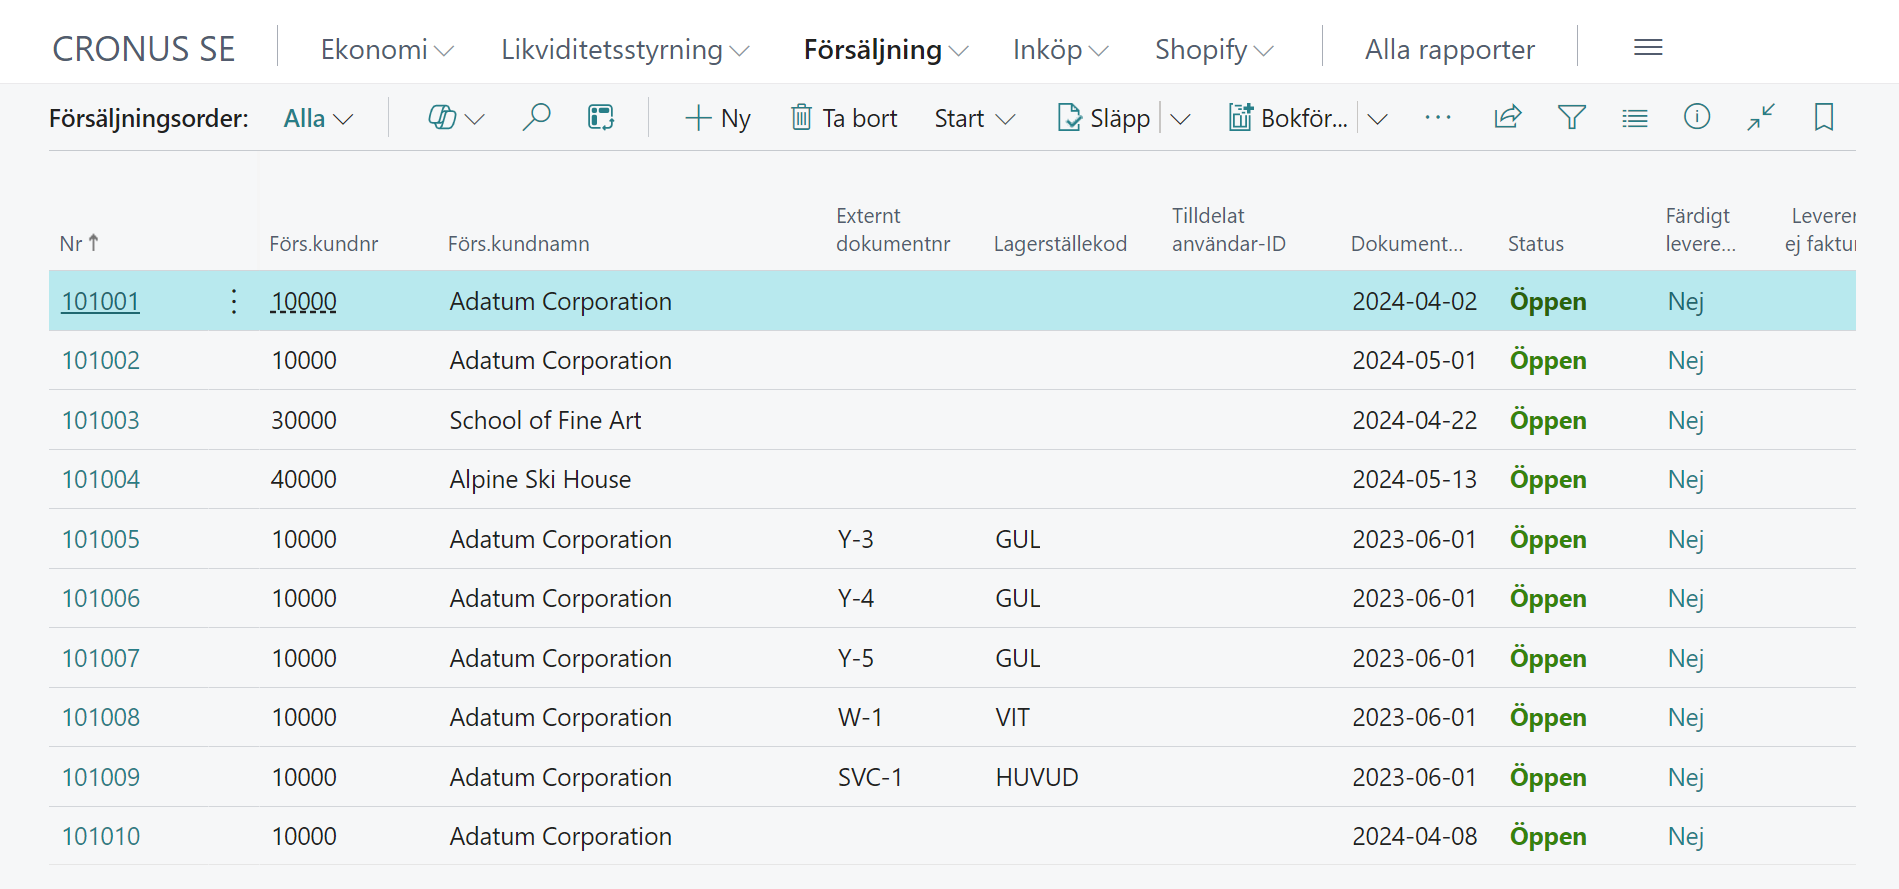Viewport: 1899px width, 889px height.
Task: Click the bookmark icon
Action: tap(1823, 118)
